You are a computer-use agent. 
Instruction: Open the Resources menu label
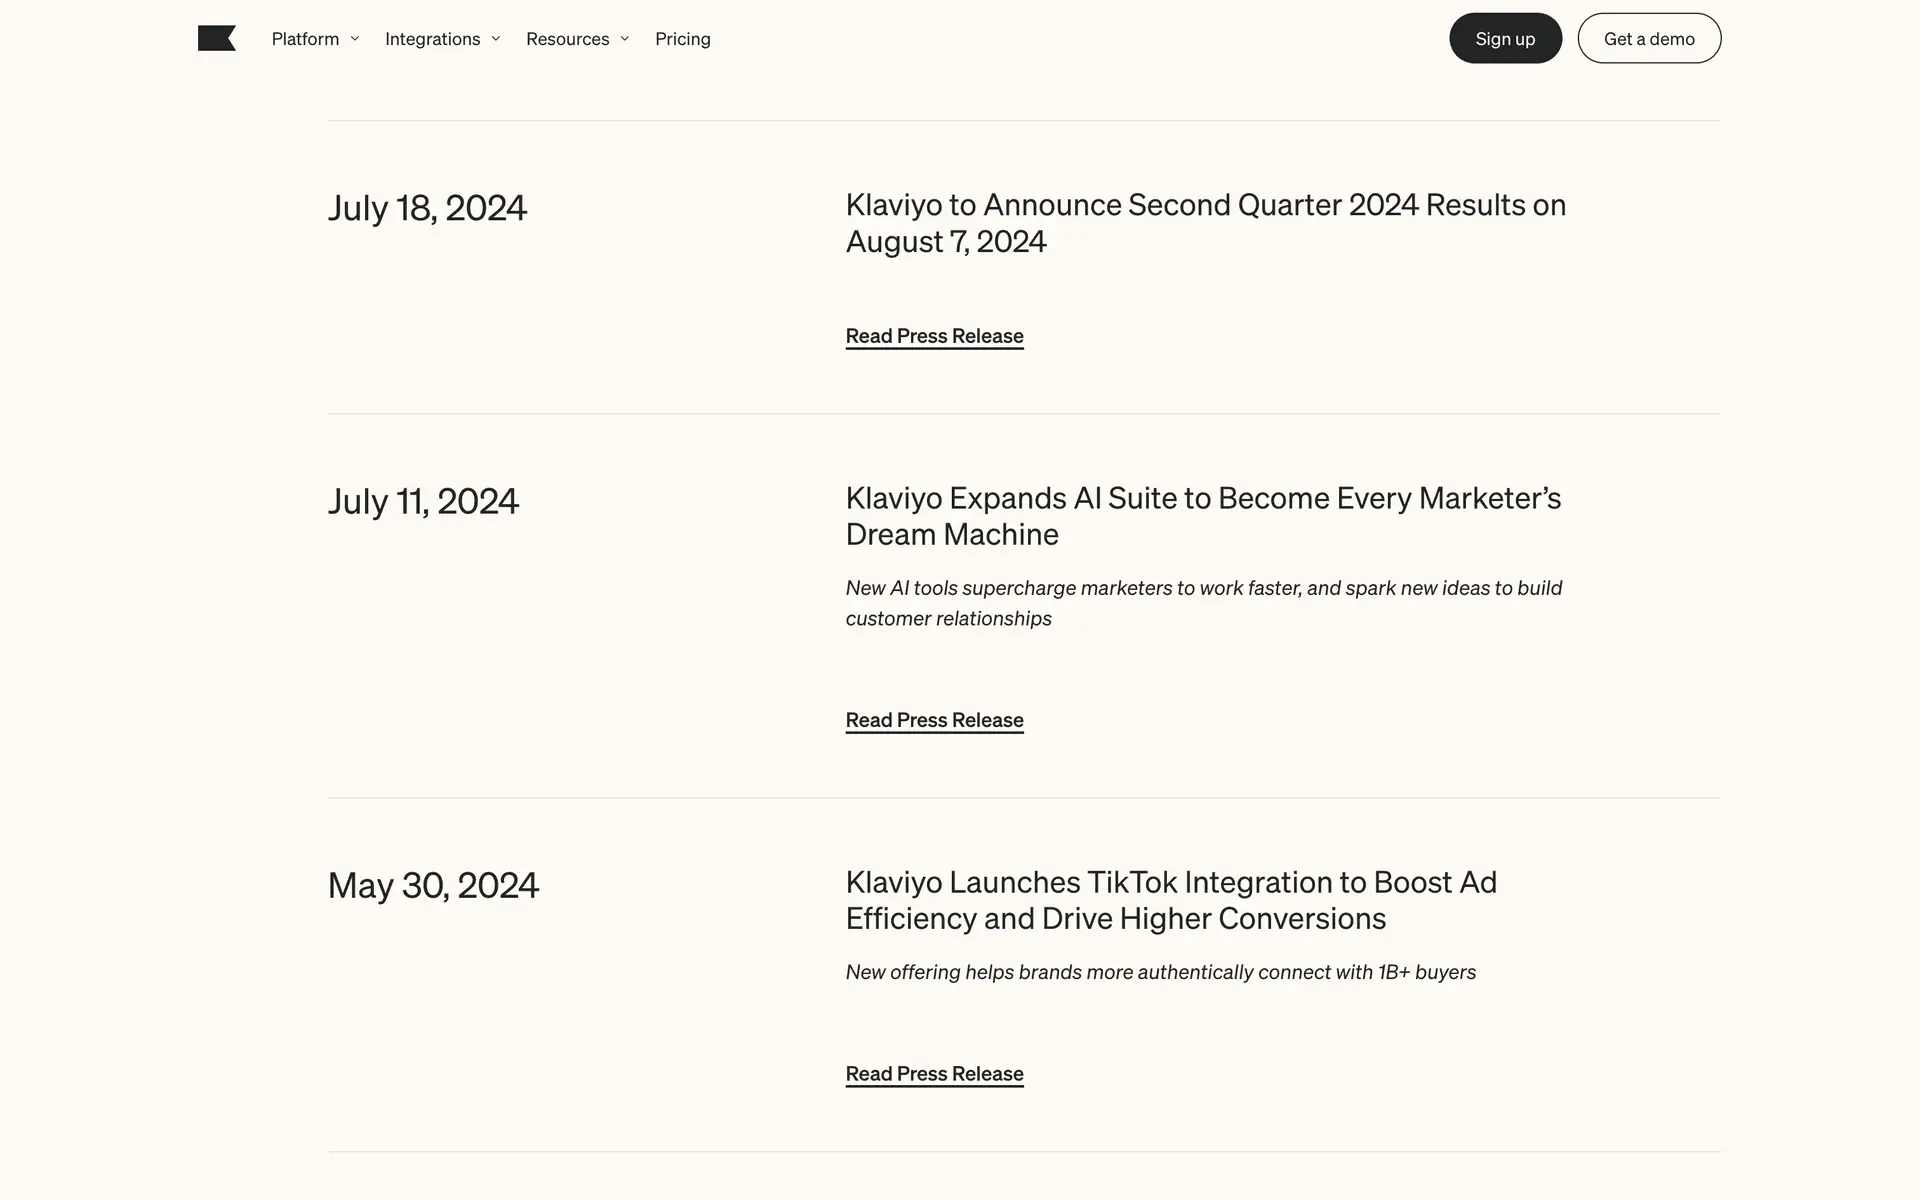[x=567, y=39]
